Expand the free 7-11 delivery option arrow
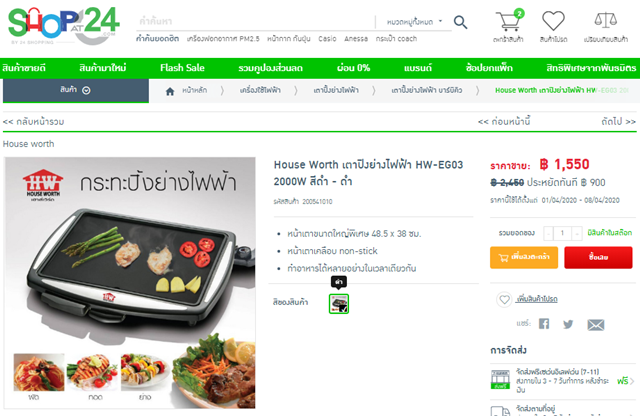This screenshot has width=640, height=416. [631, 381]
